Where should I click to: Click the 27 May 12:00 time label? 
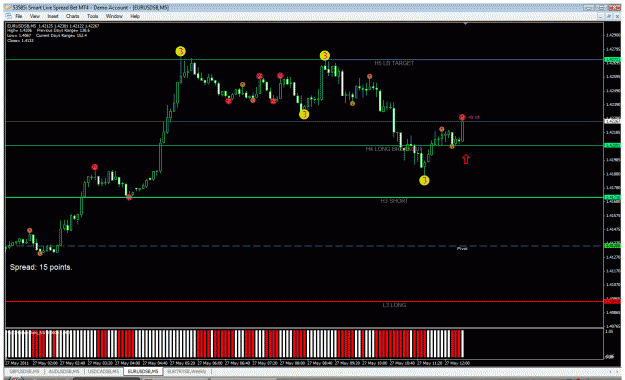tap(457, 363)
